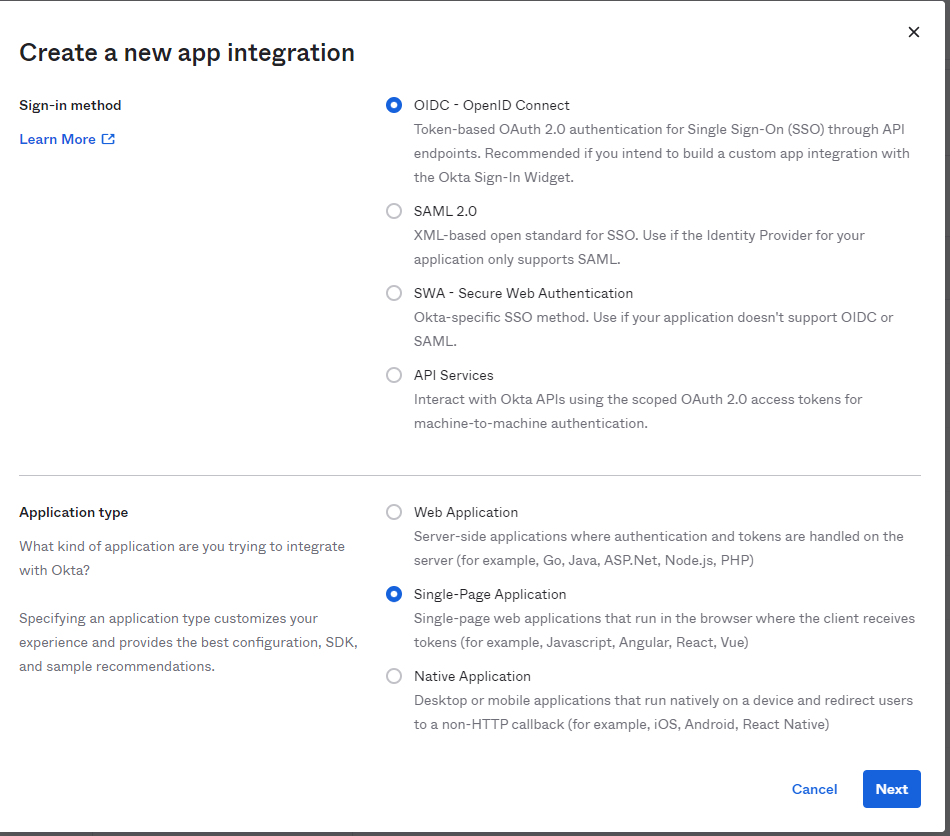This screenshot has height=836, width=950.
Task: Click the external-link icon beside Learn More
Action: click(107, 138)
